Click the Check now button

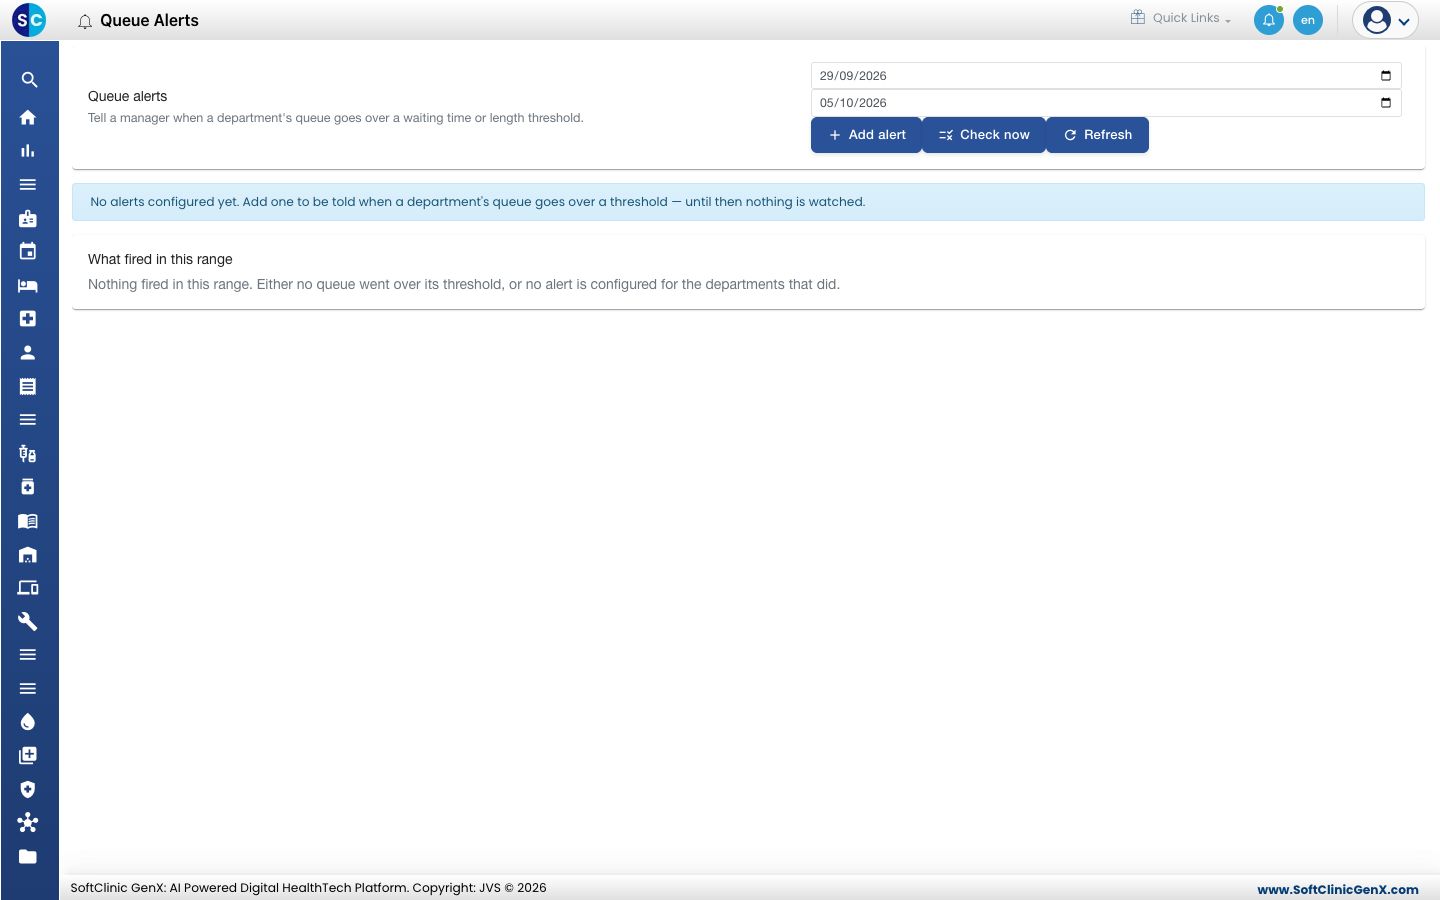click(x=984, y=135)
